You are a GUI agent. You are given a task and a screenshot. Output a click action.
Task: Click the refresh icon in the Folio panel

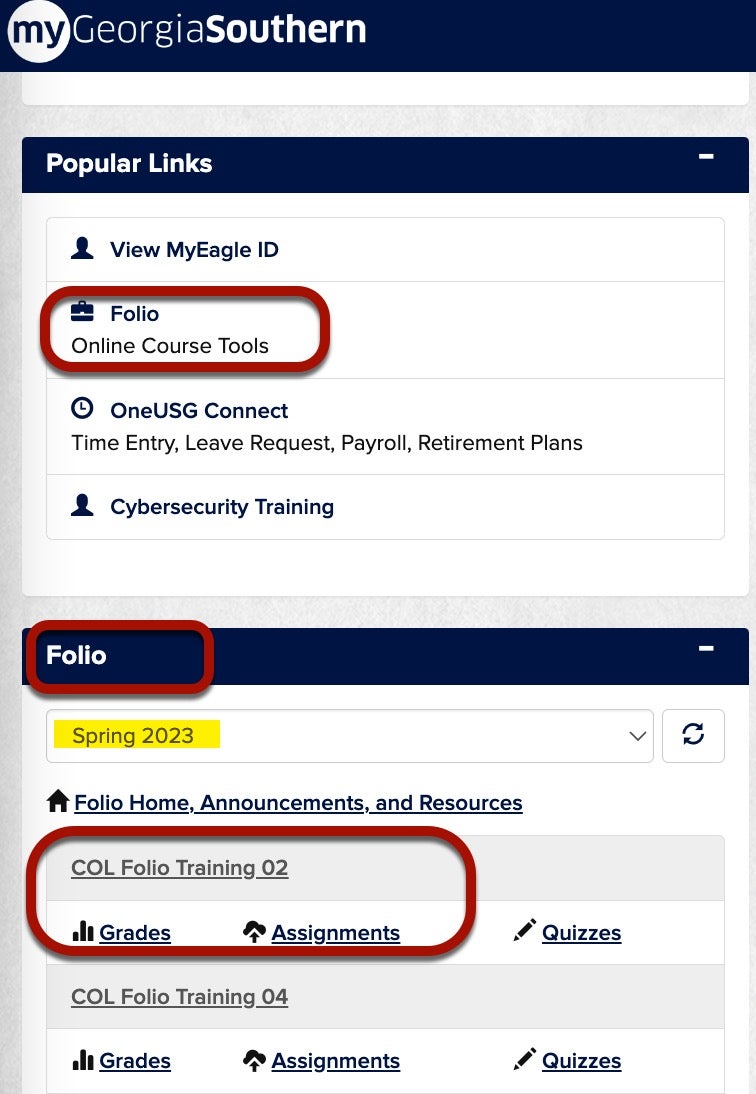click(693, 735)
